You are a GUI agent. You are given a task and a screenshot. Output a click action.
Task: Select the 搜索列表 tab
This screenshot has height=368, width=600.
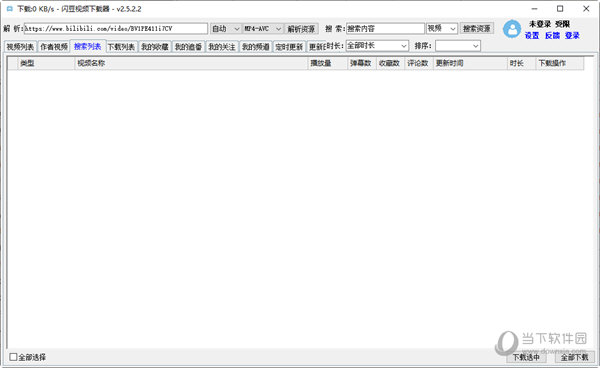pyautogui.click(x=88, y=46)
